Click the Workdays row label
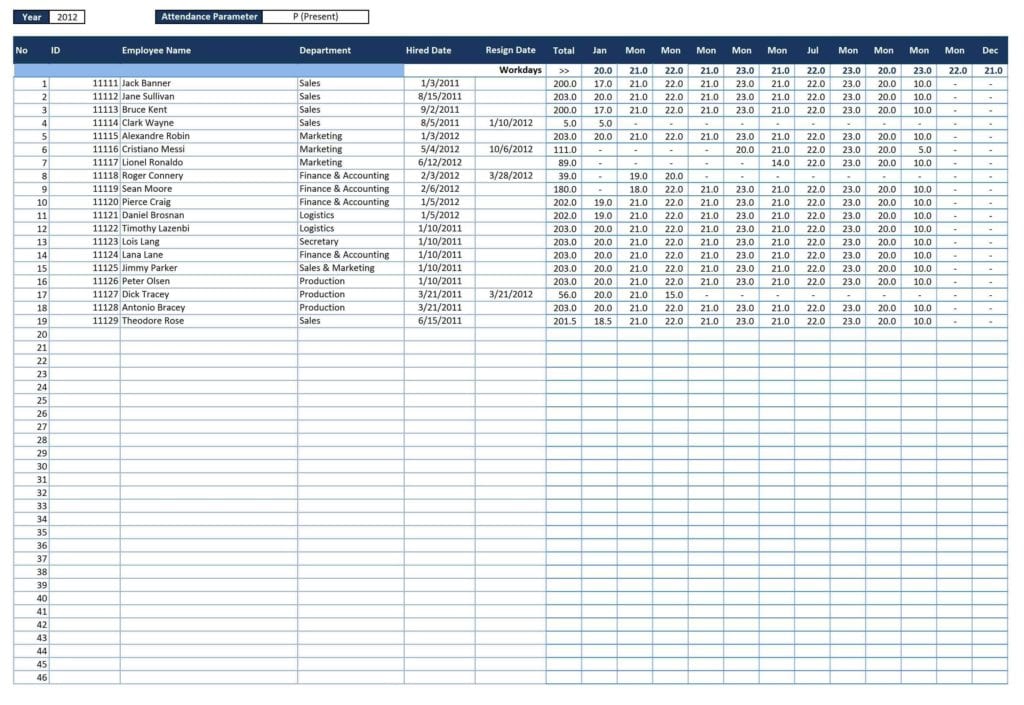This screenshot has height=705, width=1024. click(x=520, y=70)
